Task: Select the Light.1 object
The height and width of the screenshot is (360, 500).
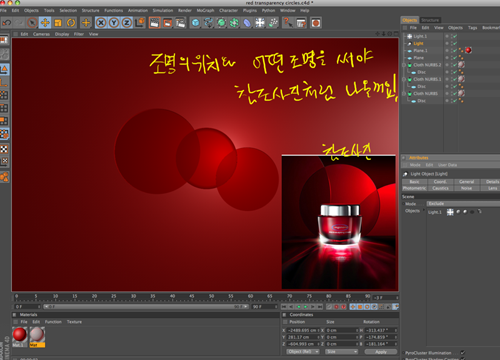Action: click(420, 36)
